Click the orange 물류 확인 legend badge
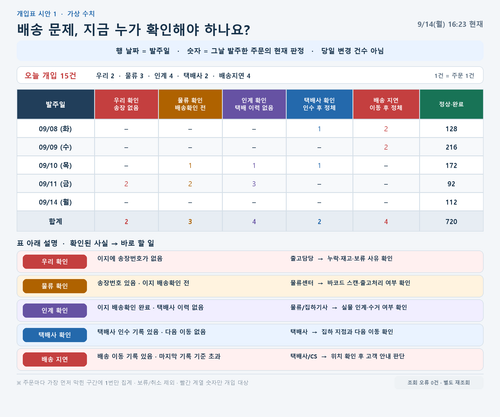This screenshot has width=500, height=417. tap(55, 286)
